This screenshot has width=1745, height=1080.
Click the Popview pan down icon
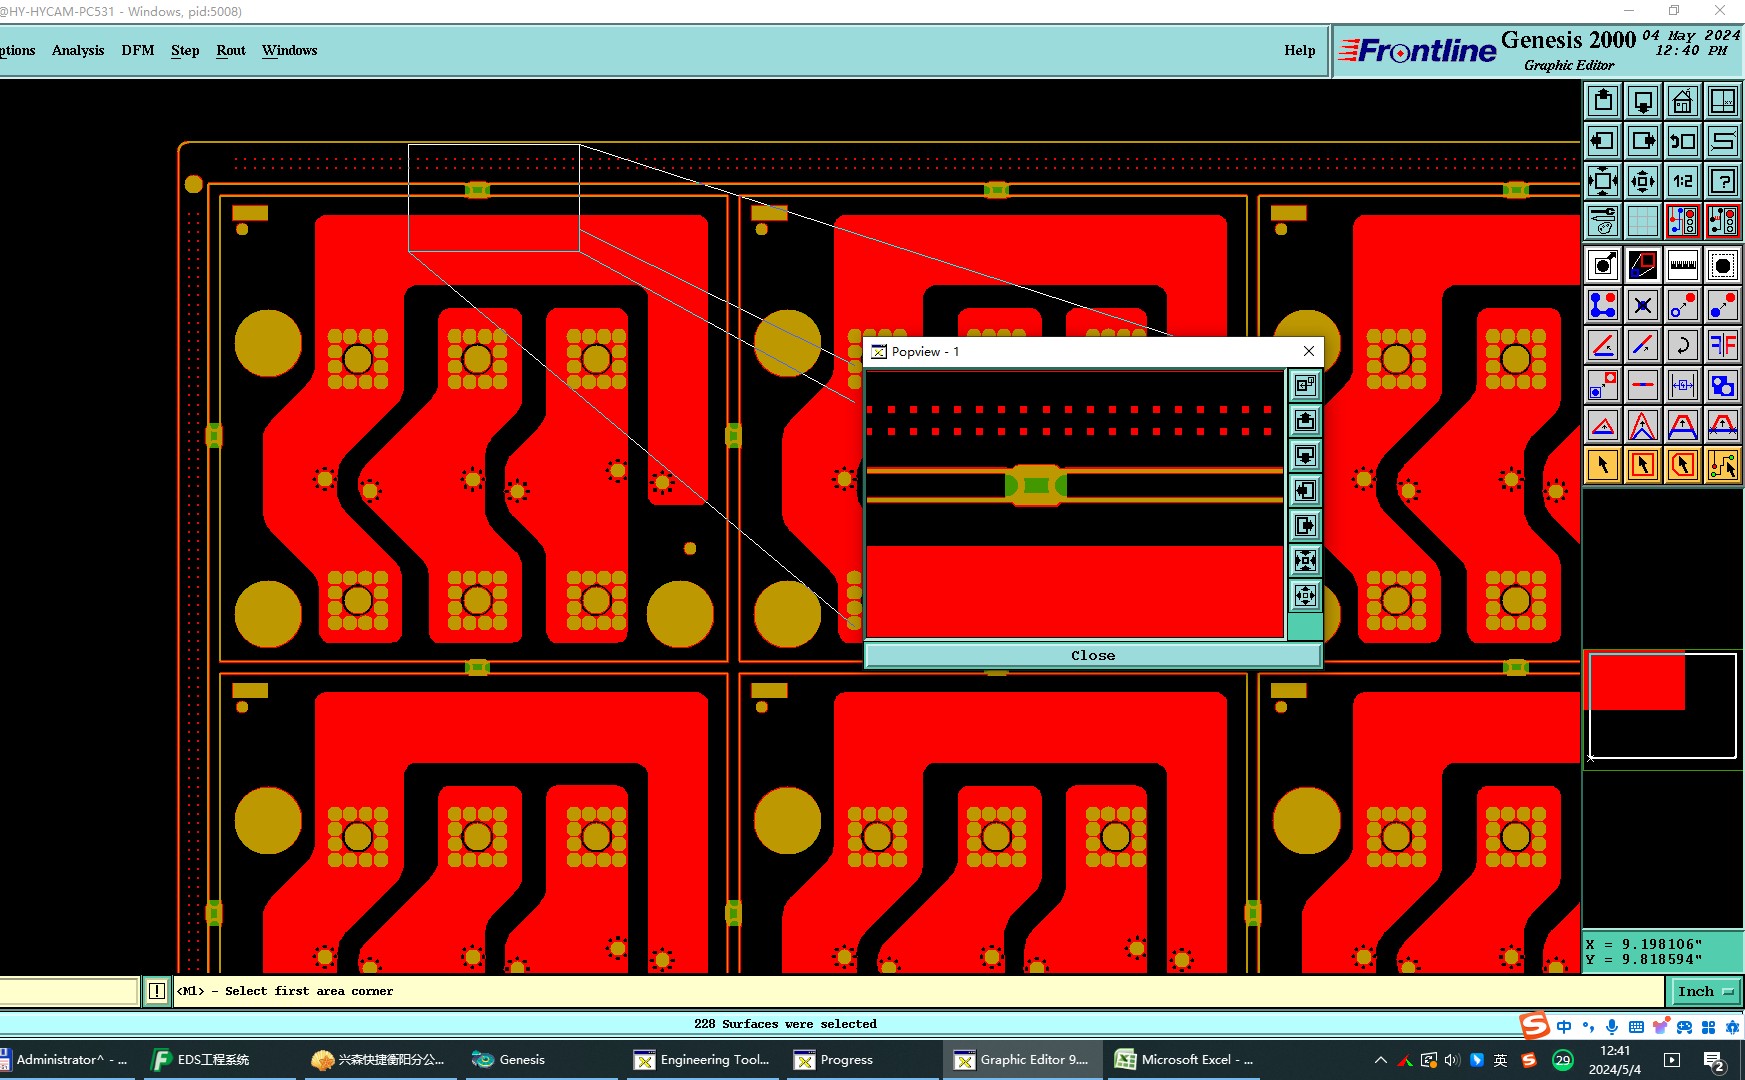(1305, 455)
